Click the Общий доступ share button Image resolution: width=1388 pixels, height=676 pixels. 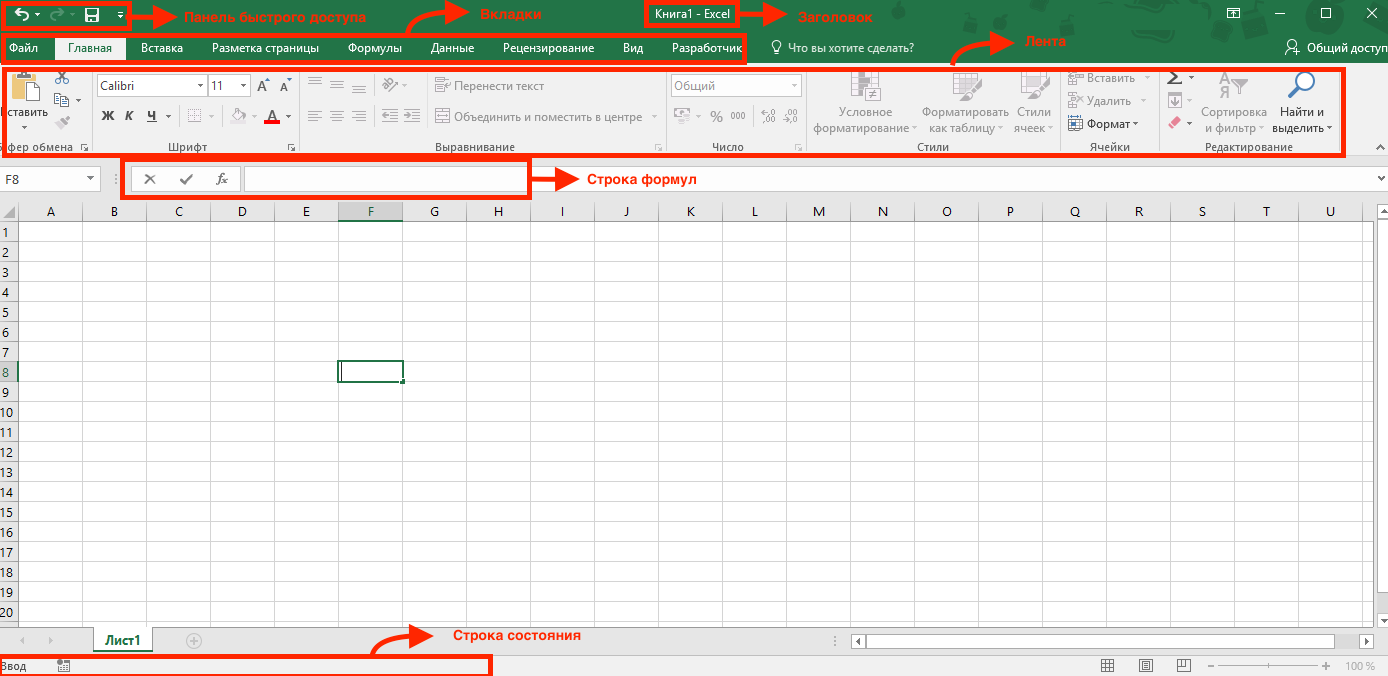pos(1335,48)
